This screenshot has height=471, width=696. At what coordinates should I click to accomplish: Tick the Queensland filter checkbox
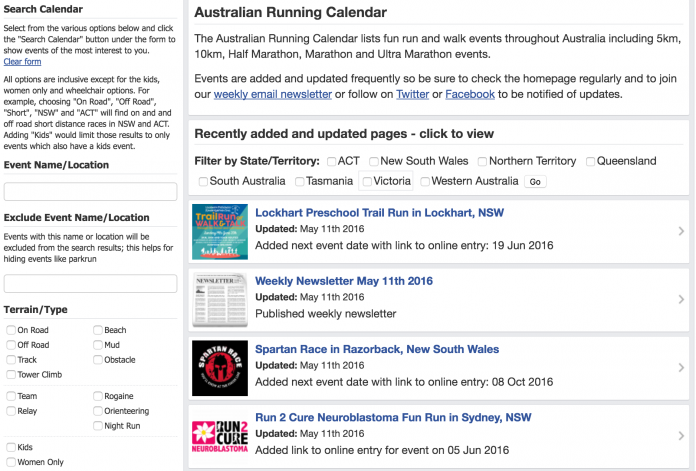(x=590, y=162)
